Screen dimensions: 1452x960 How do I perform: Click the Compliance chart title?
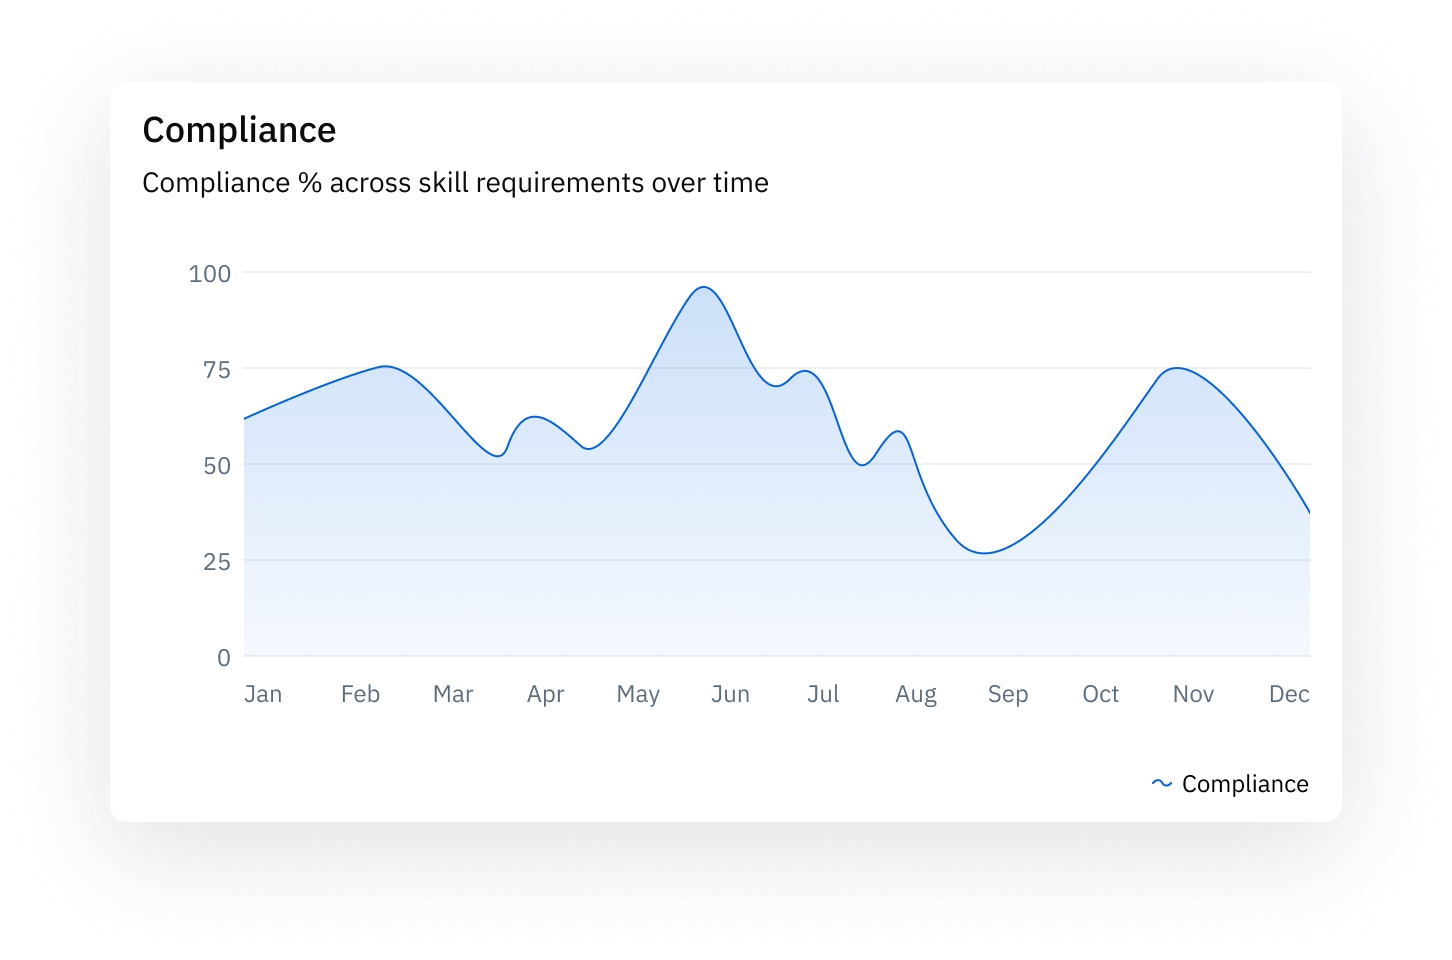click(239, 130)
